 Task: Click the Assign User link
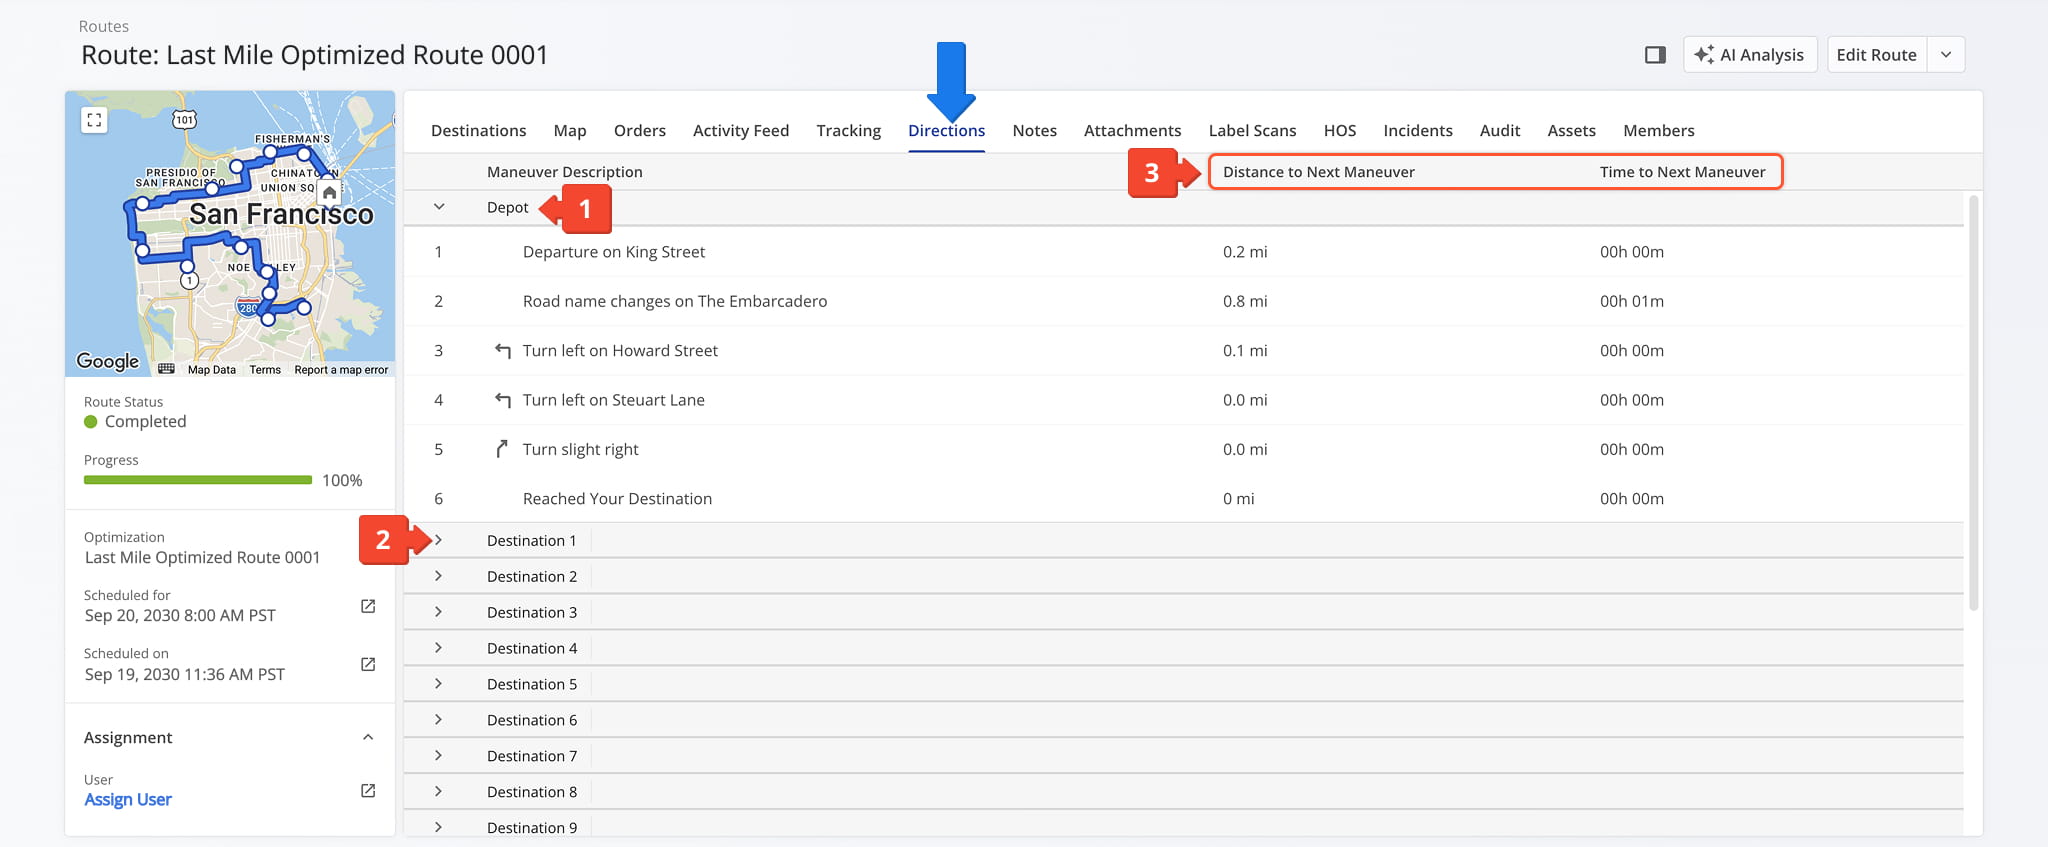128,799
